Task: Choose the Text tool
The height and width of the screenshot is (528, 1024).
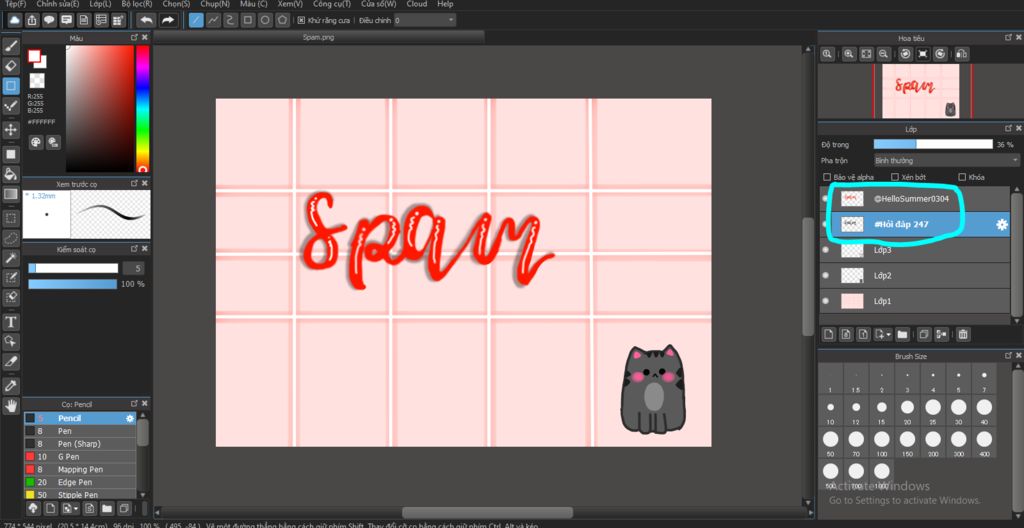Action: pos(11,322)
